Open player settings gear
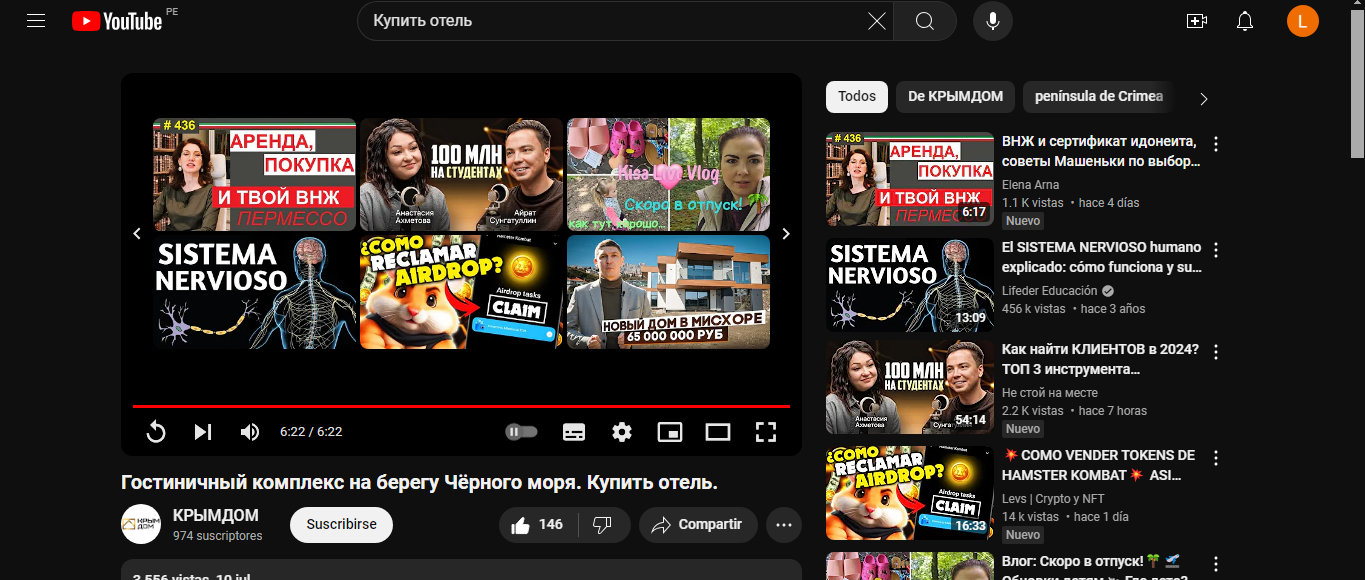 (x=622, y=432)
